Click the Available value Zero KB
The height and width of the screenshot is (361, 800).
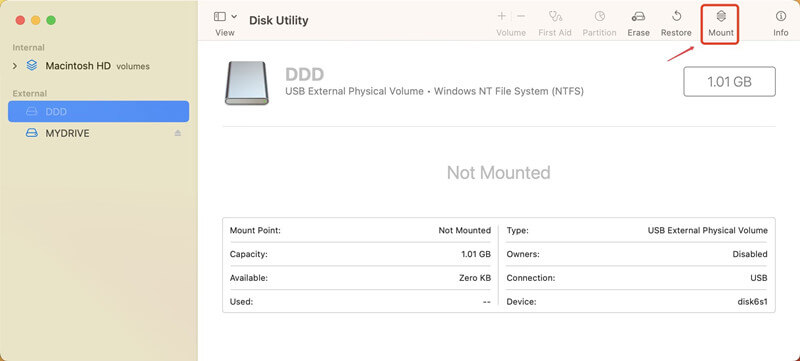(475, 278)
